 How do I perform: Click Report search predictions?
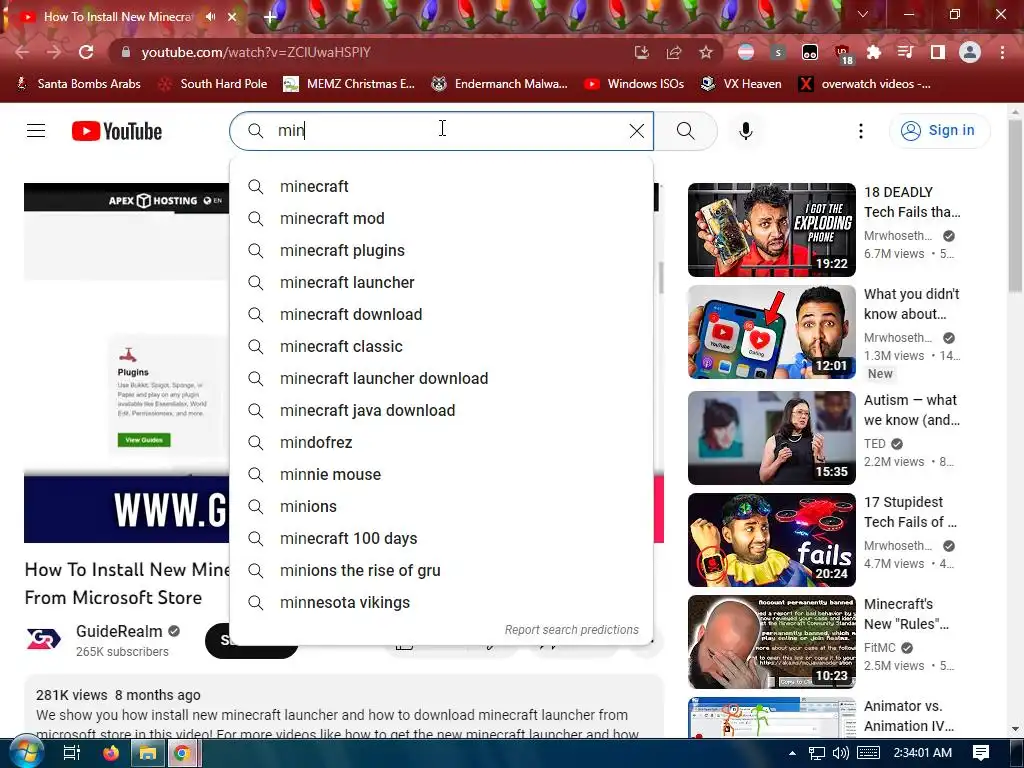(x=571, y=630)
